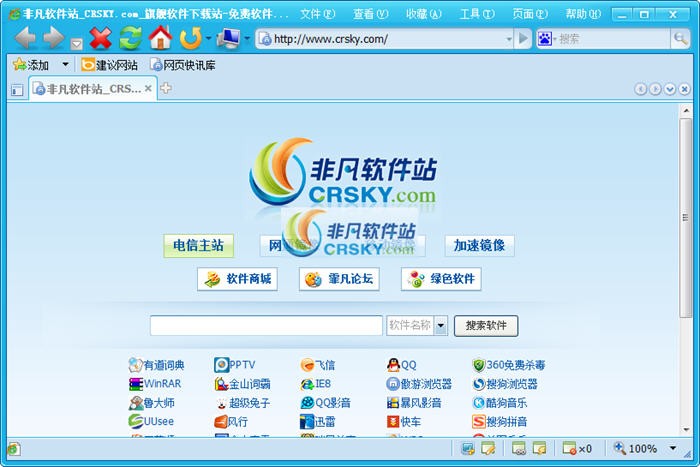
Task: Click the 搜索软件 button
Action: click(x=486, y=325)
